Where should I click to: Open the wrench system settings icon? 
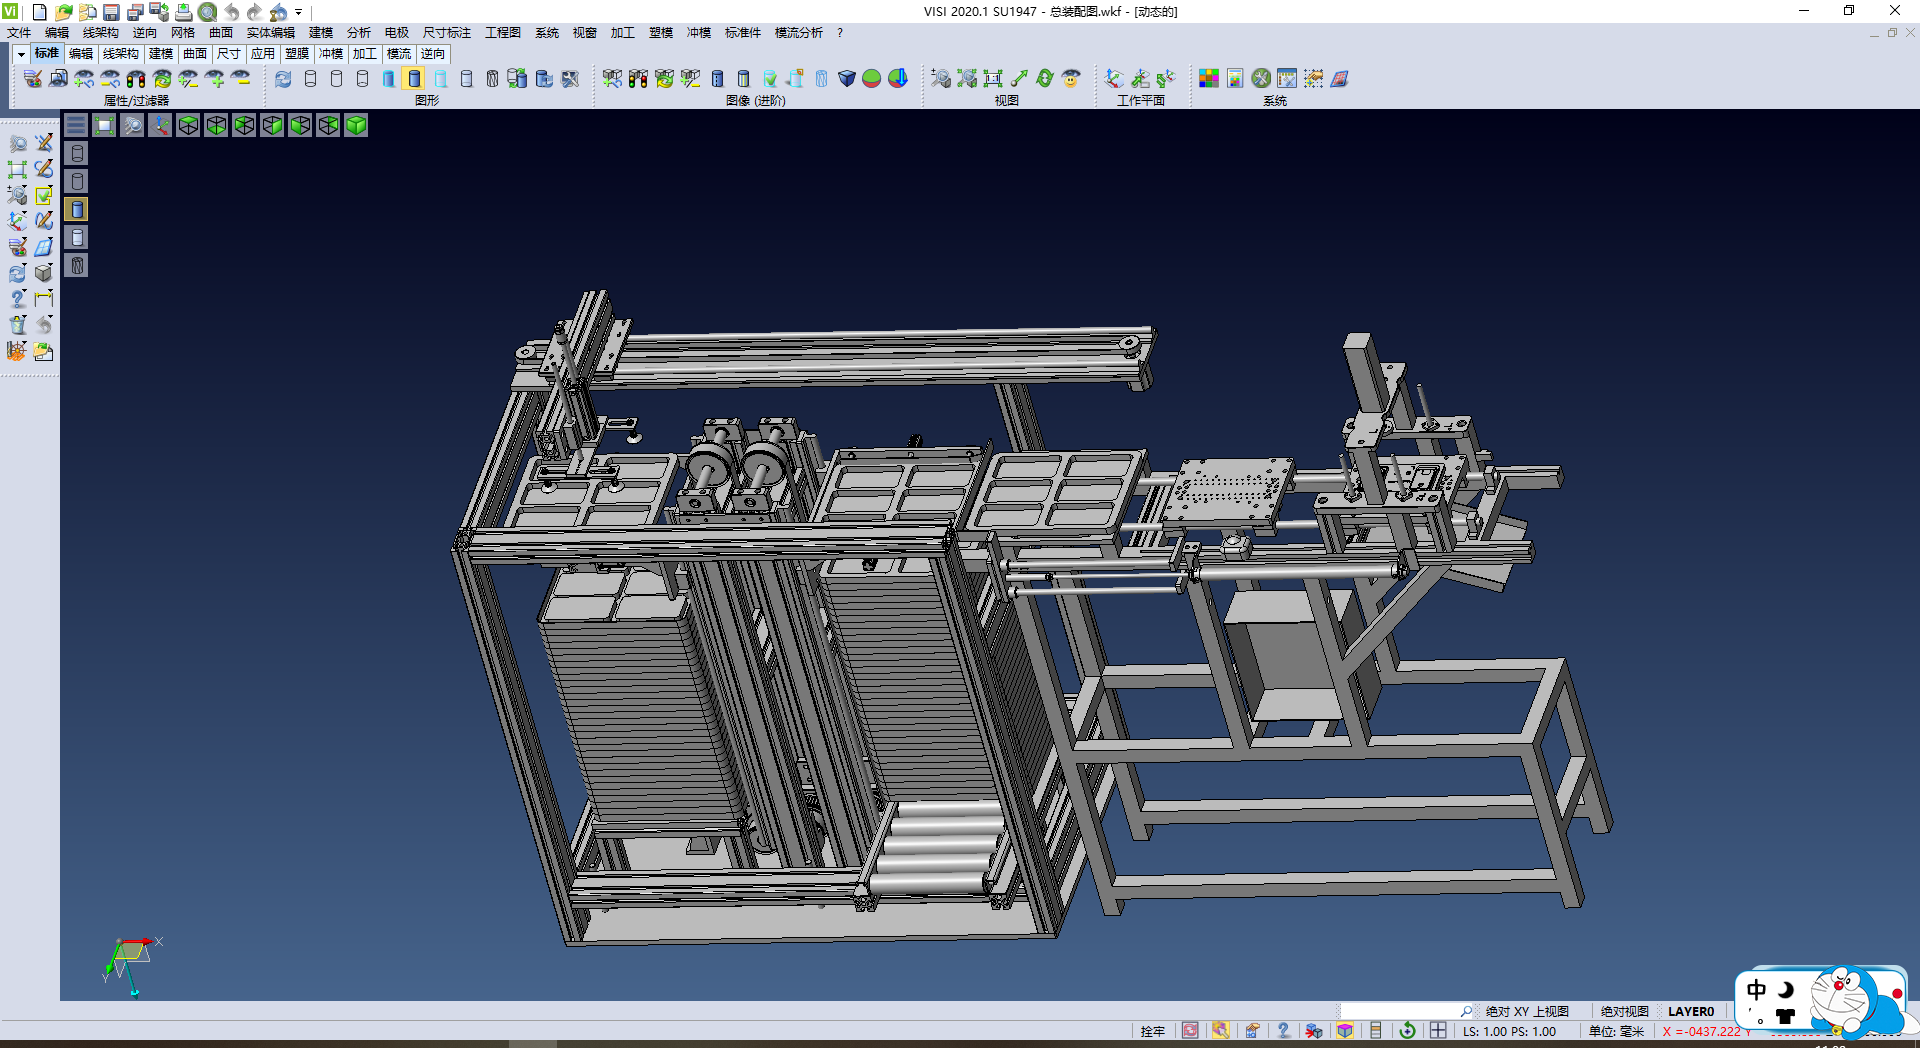tap(1261, 79)
